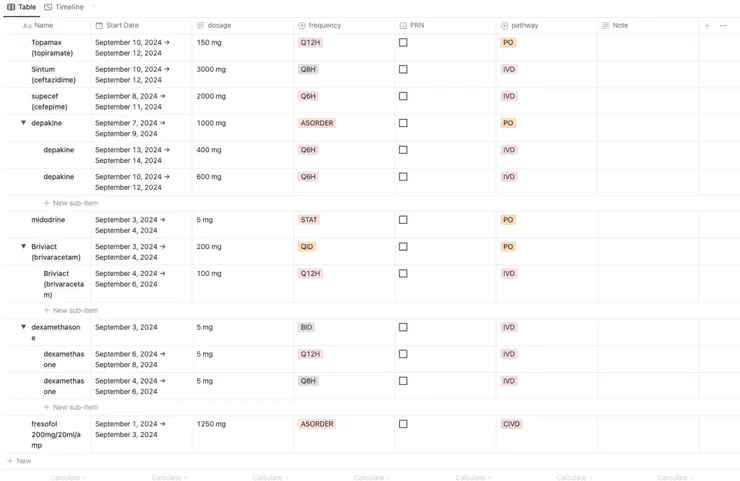Click QID tag in Briviact 200 mg row
This screenshot has width=740, height=481.
pyautogui.click(x=307, y=247)
